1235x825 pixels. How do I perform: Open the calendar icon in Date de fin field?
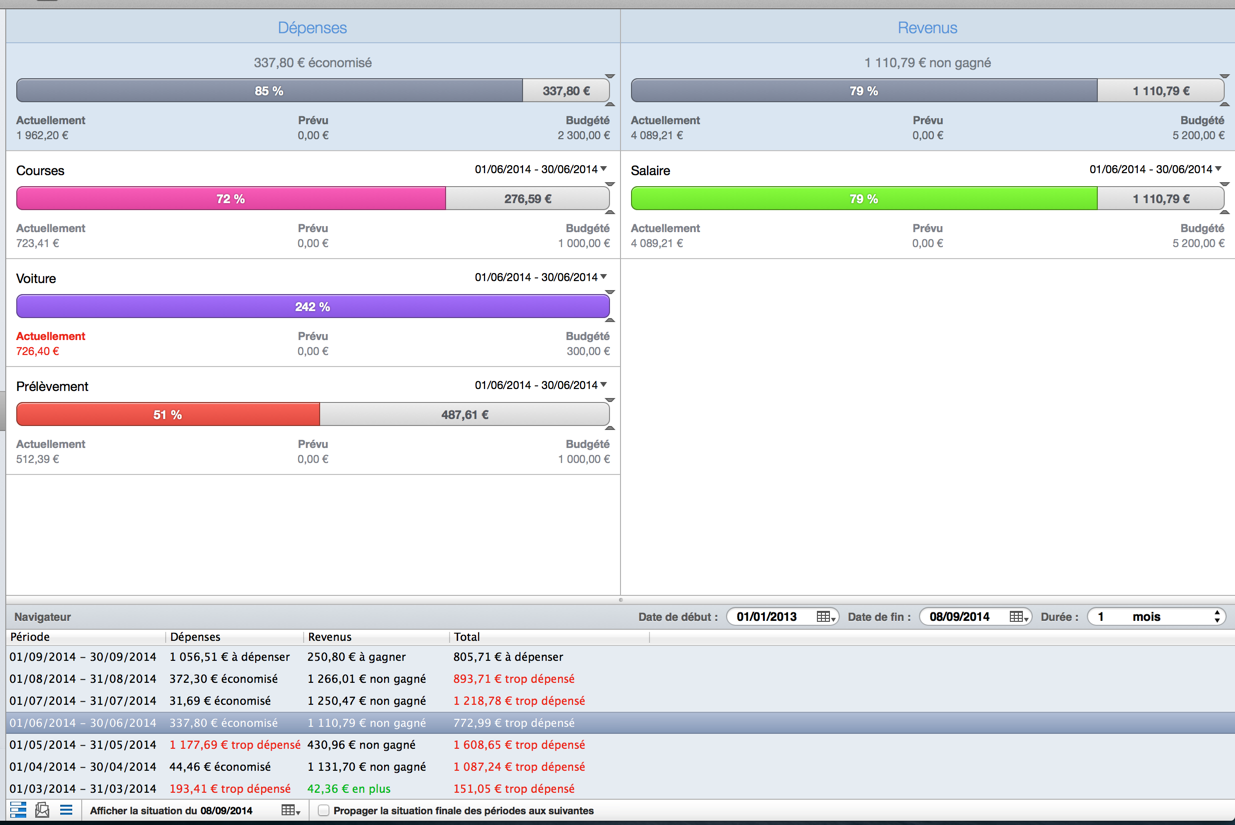point(1019,617)
